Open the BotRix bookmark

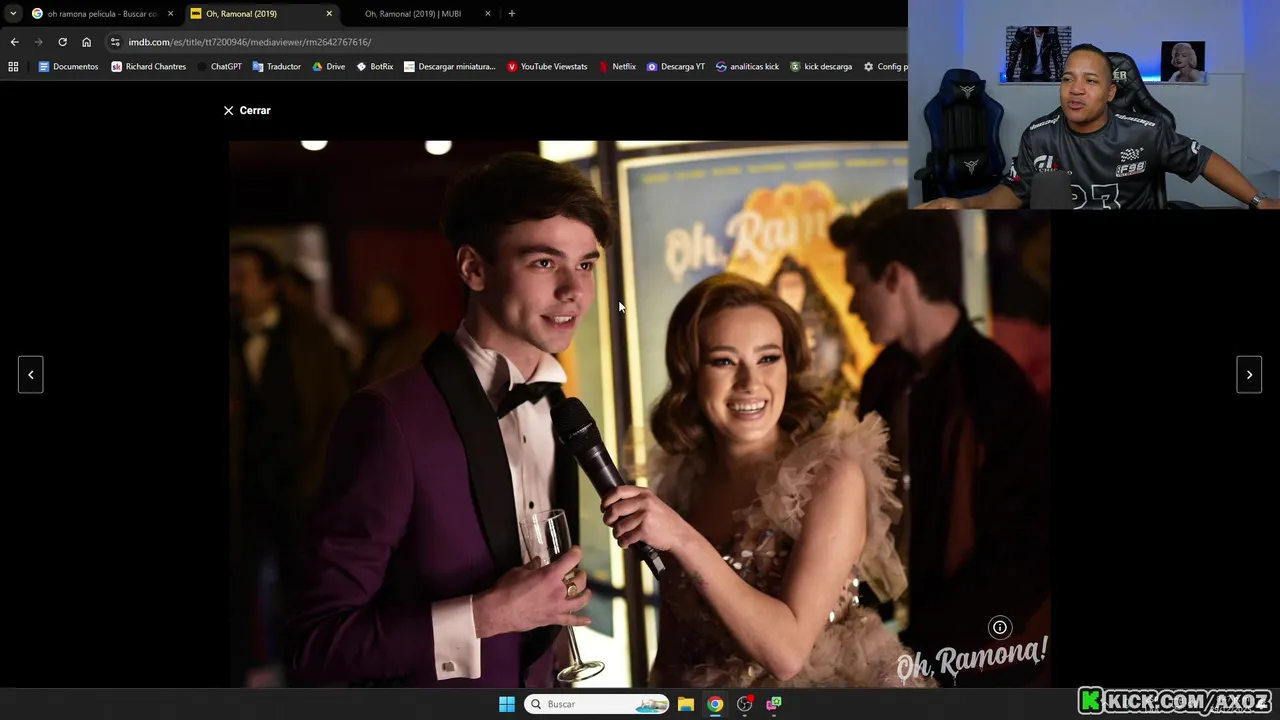[x=374, y=67]
